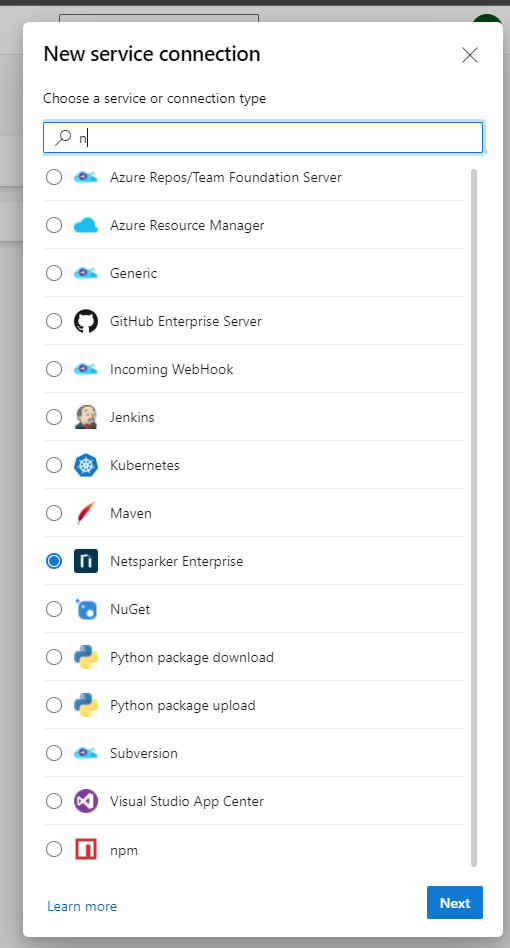Viewport: 510px width, 948px height.
Task: Click the Azure Repos/Team Foundation Server icon
Action: click(x=86, y=177)
